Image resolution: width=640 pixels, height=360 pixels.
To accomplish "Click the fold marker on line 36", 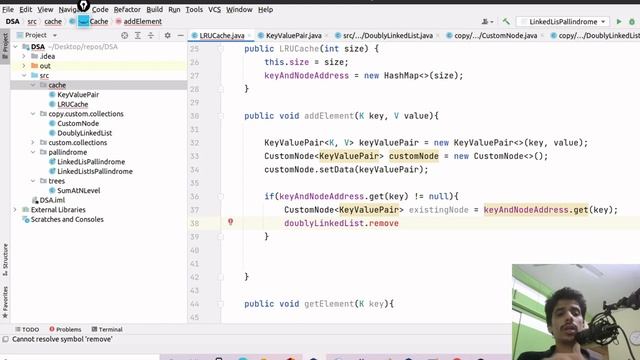I will [220, 197].
